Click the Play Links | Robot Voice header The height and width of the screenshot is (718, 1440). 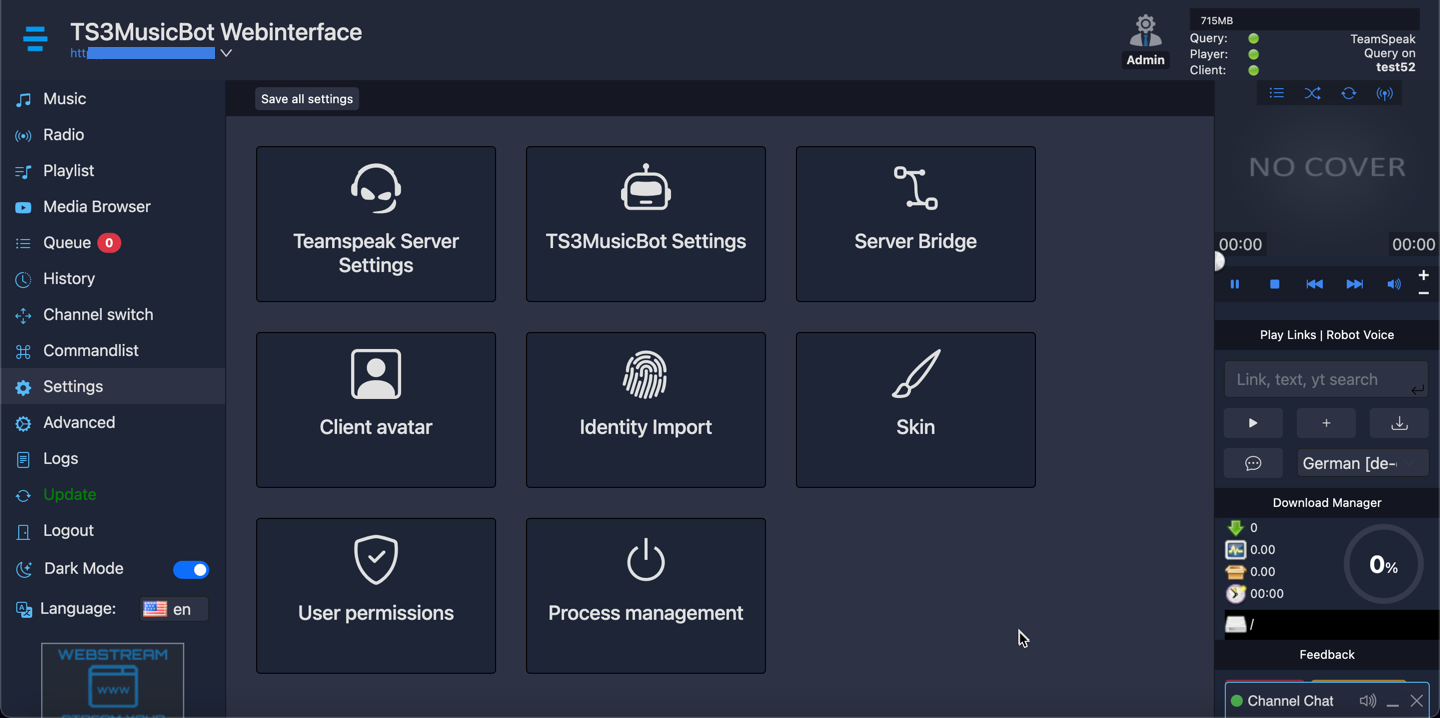coord(1327,335)
